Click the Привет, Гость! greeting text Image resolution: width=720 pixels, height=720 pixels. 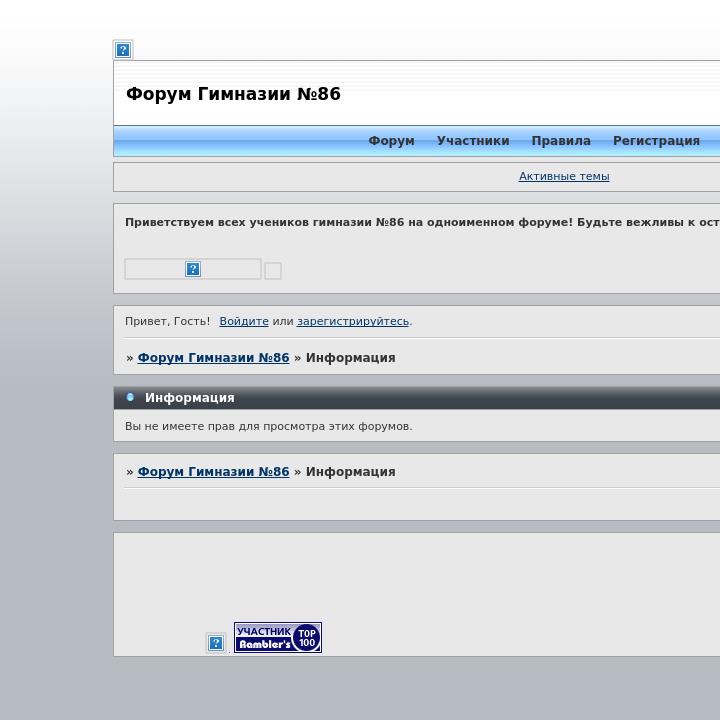click(168, 321)
